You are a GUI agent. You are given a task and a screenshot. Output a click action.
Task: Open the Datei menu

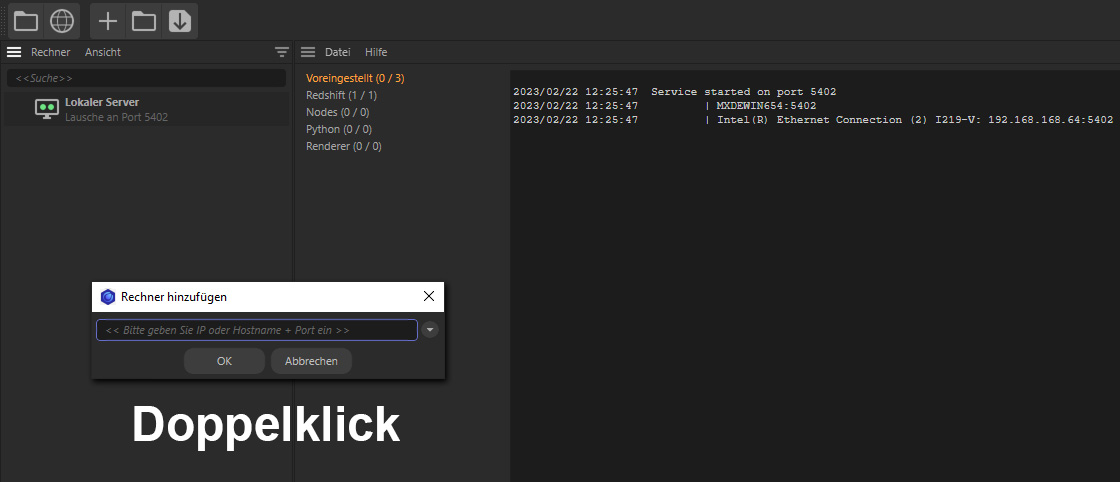coord(337,52)
